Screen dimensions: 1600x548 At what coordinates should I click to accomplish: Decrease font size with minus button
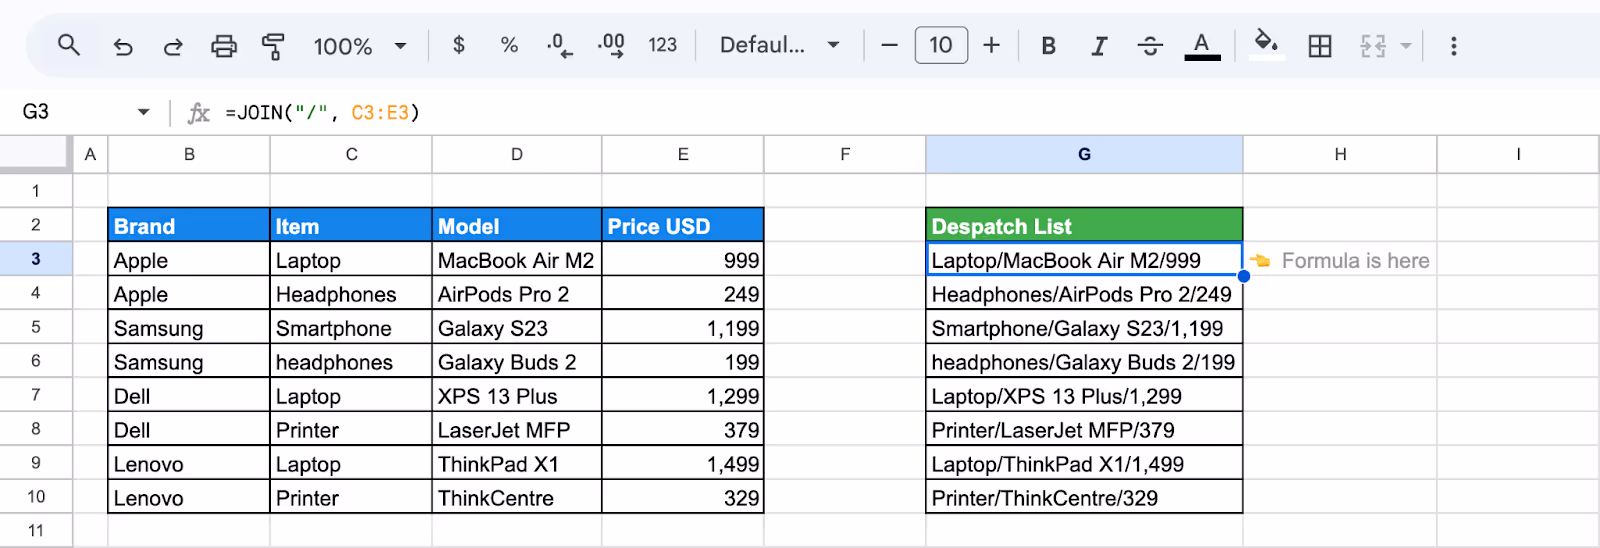pos(889,45)
